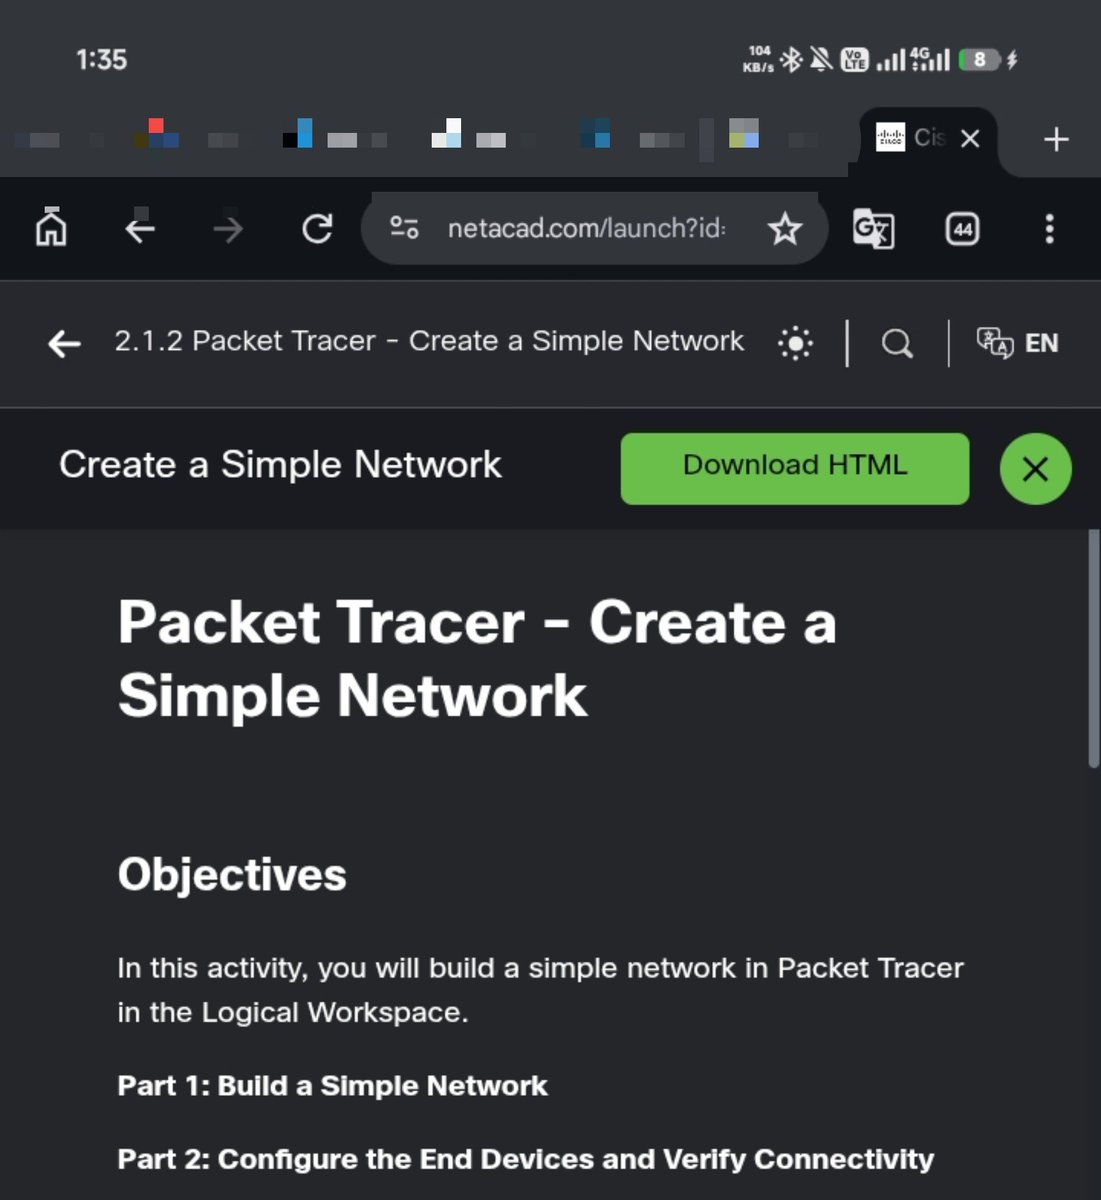Tap the Bluetooth status icon
This screenshot has width=1101, height=1200.
click(791, 60)
